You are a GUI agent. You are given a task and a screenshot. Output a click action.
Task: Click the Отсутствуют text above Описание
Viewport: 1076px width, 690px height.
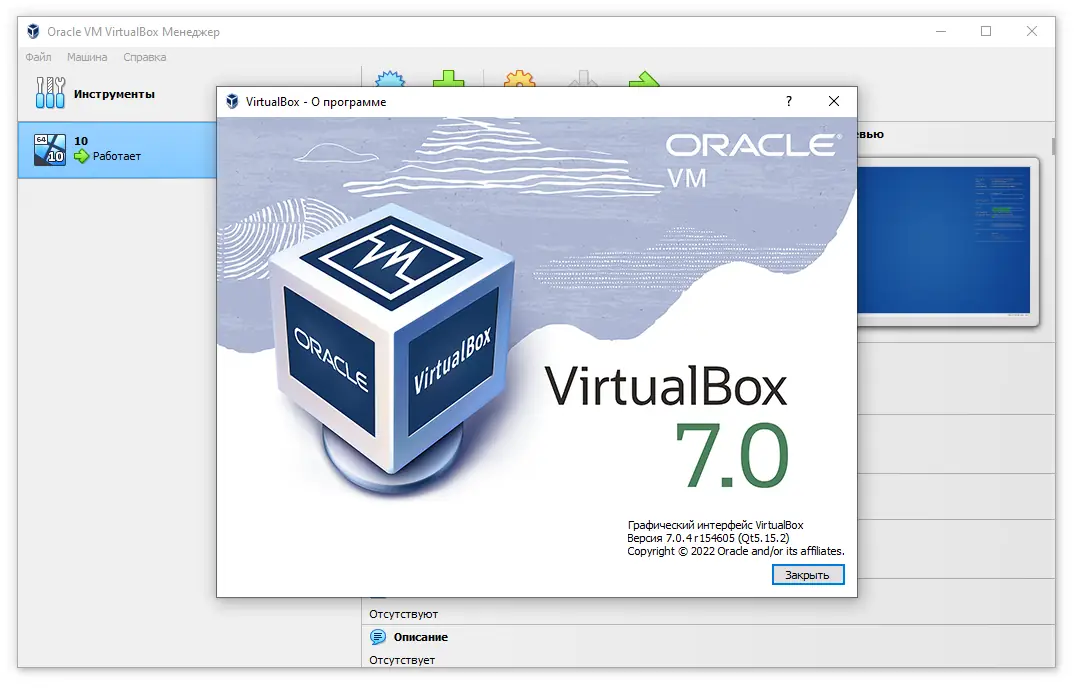pyautogui.click(x=404, y=615)
